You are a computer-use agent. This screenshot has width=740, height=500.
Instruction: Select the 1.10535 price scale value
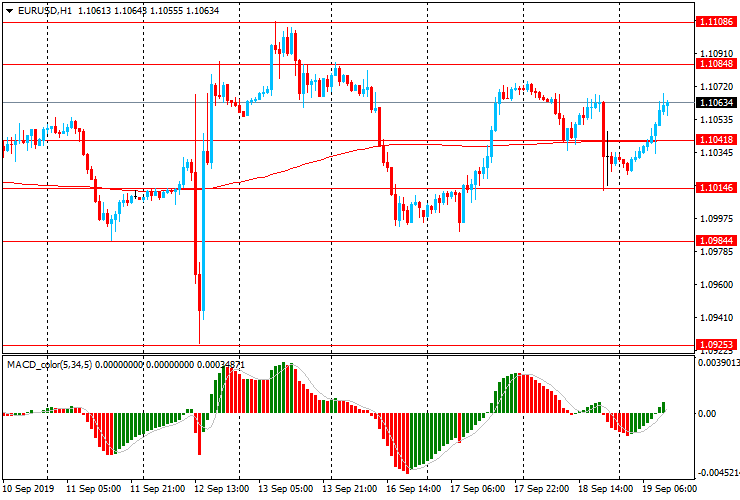pyautogui.click(x=716, y=119)
